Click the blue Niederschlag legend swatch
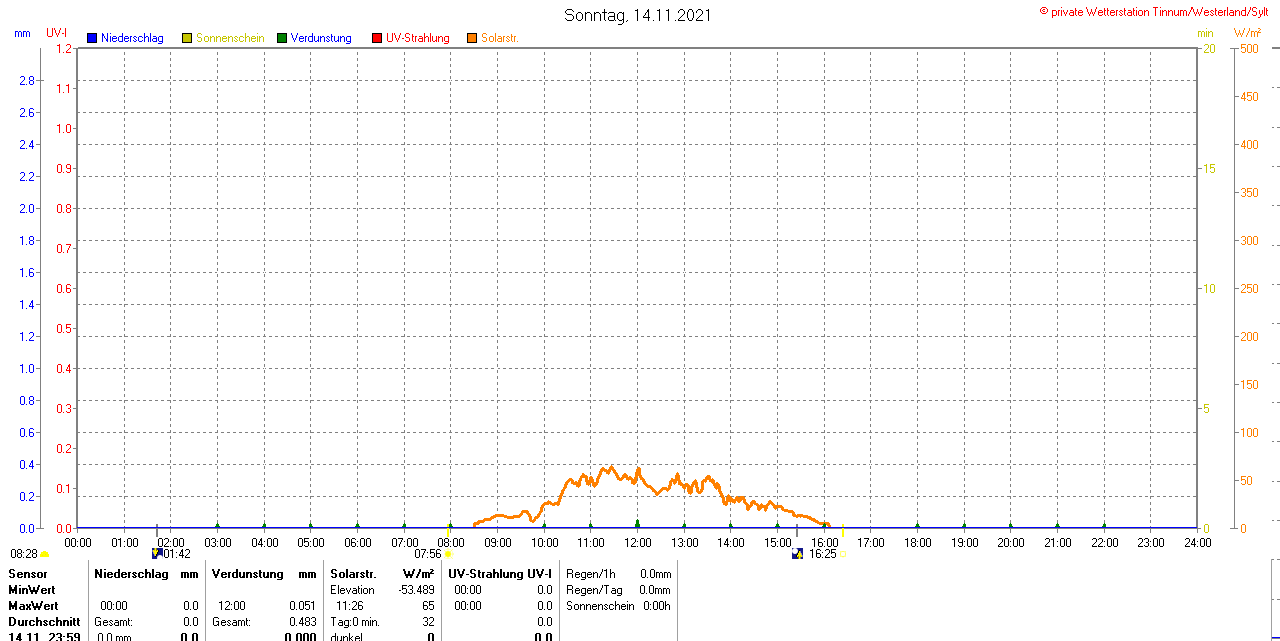1280x641 pixels. pos(92,38)
